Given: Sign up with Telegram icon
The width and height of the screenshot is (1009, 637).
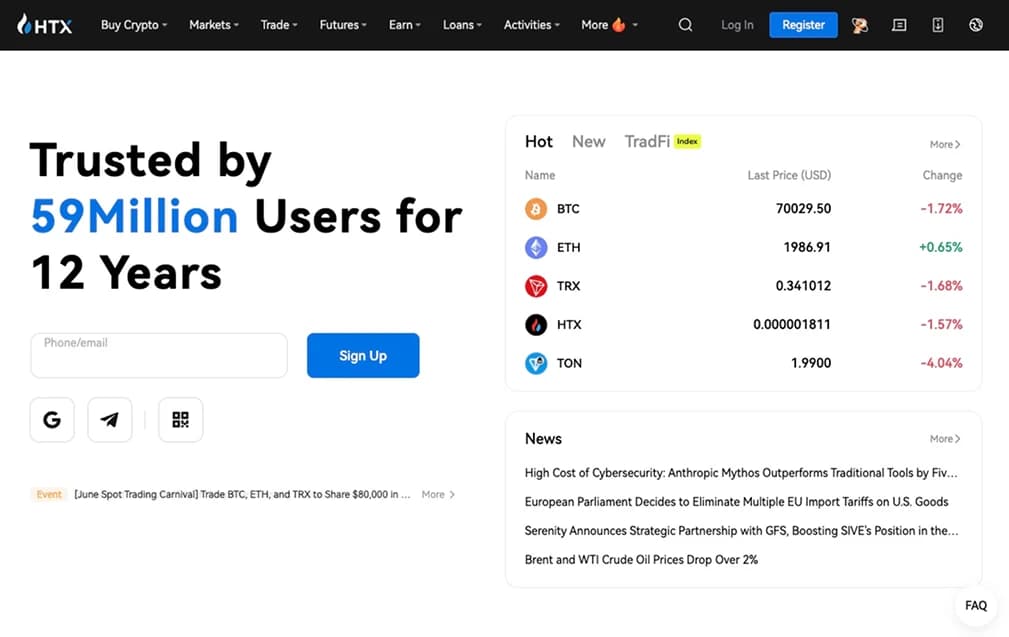Looking at the screenshot, I should click(110, 420).
